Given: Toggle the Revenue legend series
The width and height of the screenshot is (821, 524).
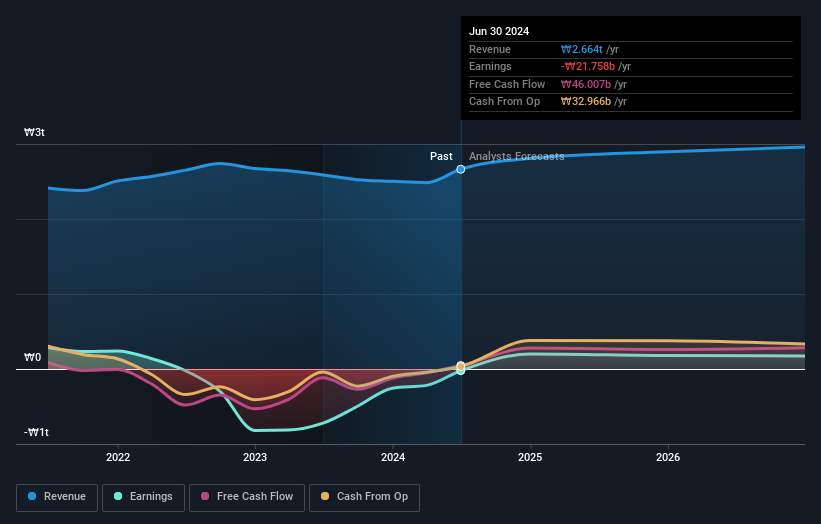Looking at the screenshot, I should [57, 497].
